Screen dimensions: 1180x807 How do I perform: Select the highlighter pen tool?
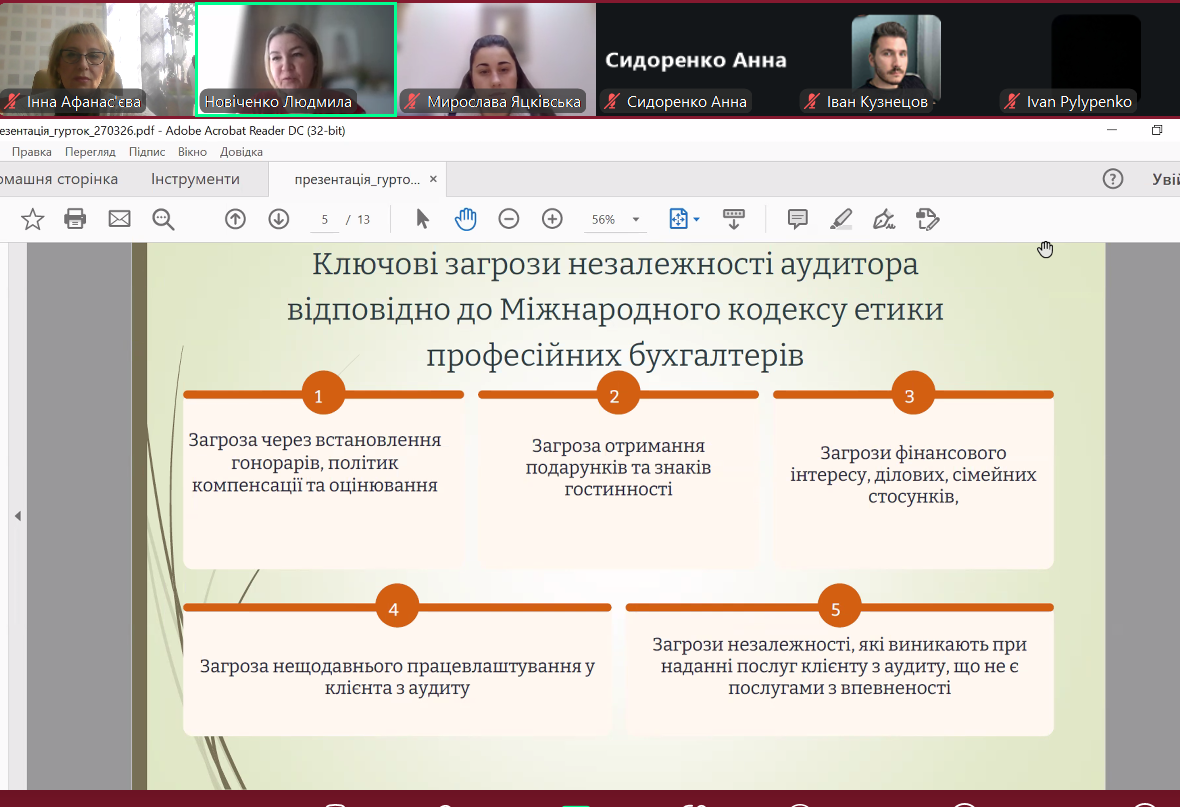[841, 219]
